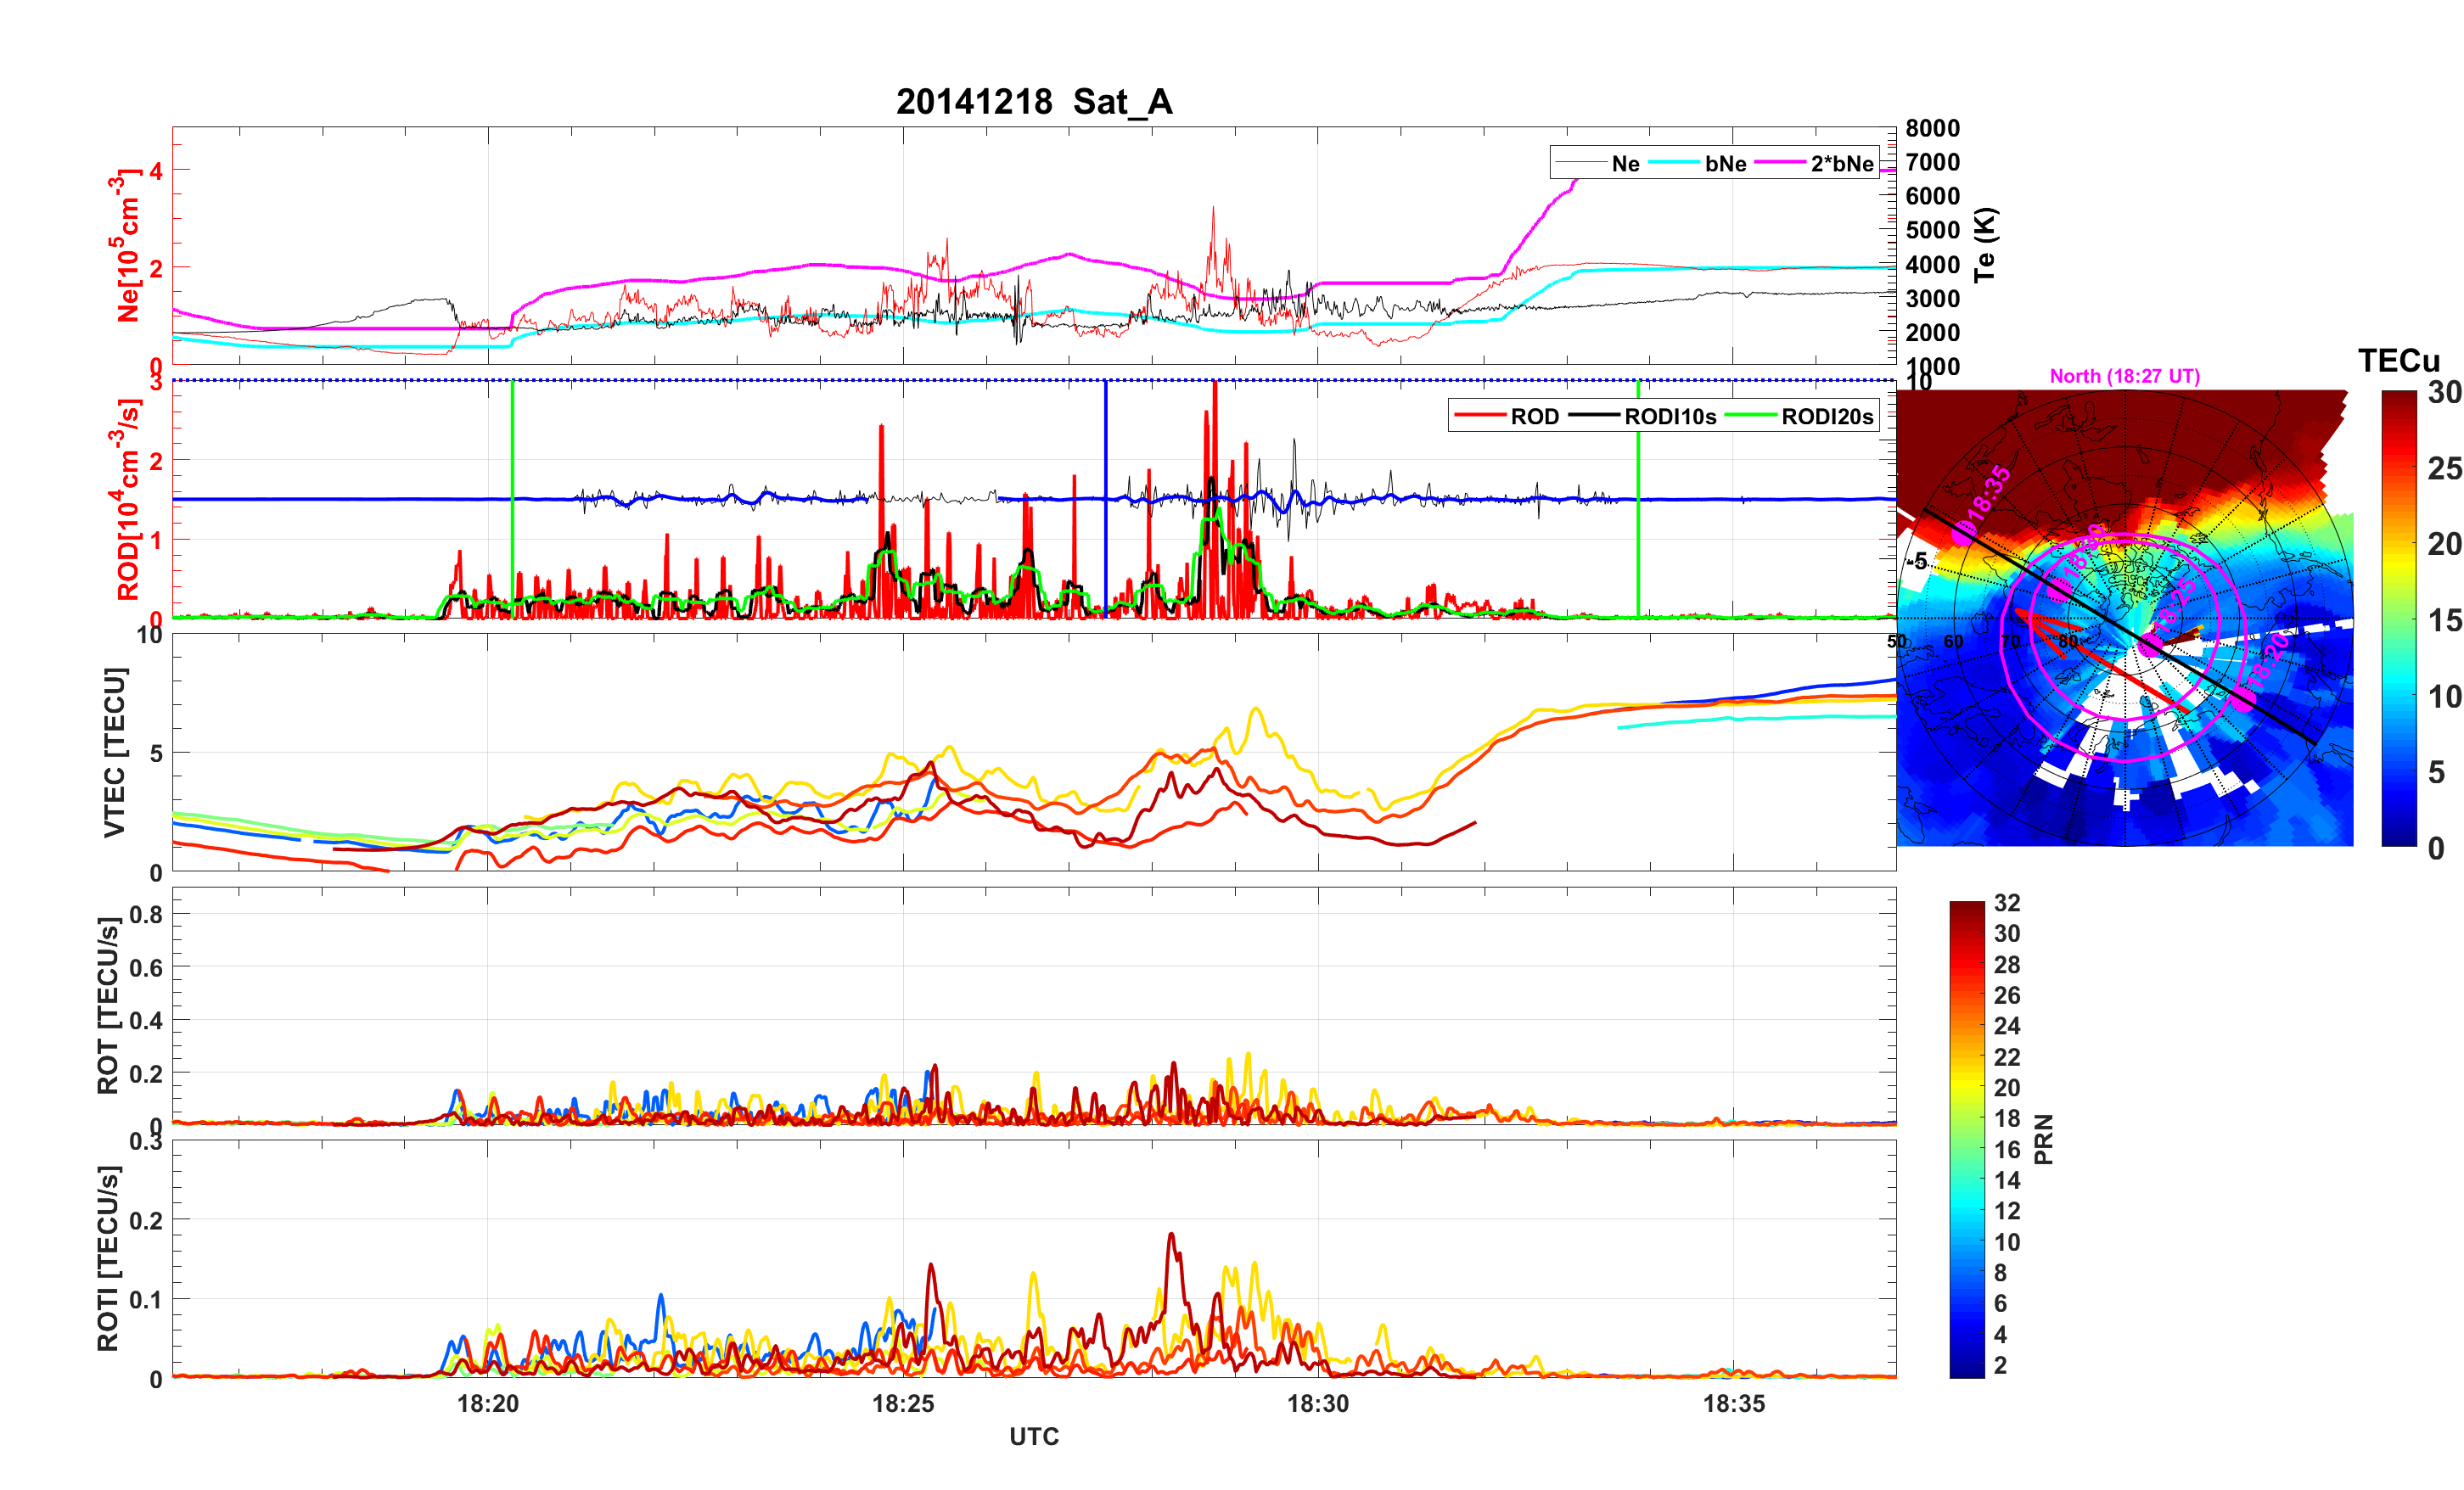This screenshot has width=2464, height=1490.
Task: Click the Ne legend entry line sample
Action: point(1580,163)
